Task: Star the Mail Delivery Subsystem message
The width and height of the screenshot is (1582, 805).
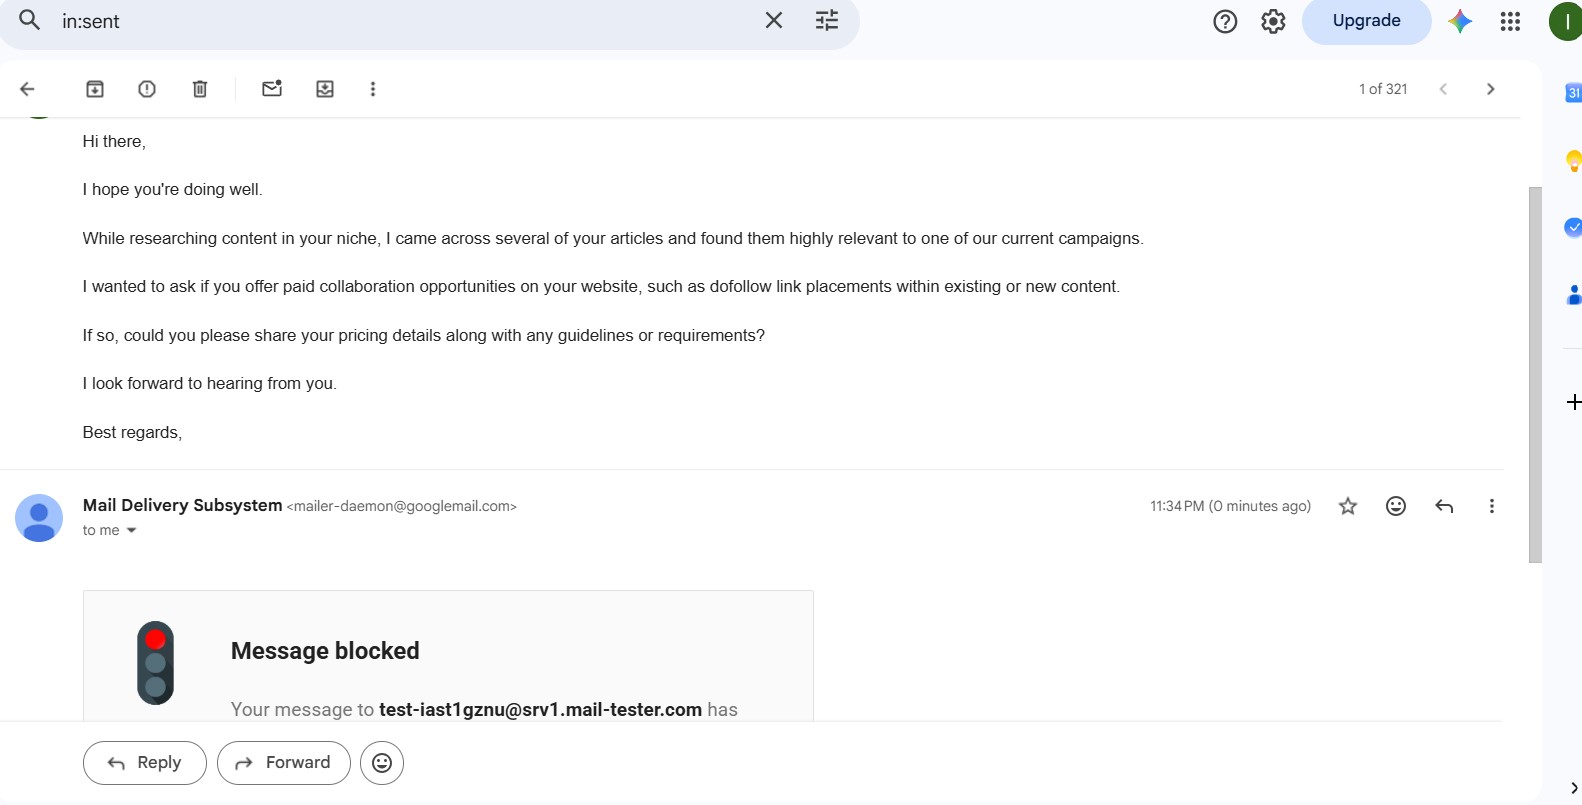Action: 1348,506
